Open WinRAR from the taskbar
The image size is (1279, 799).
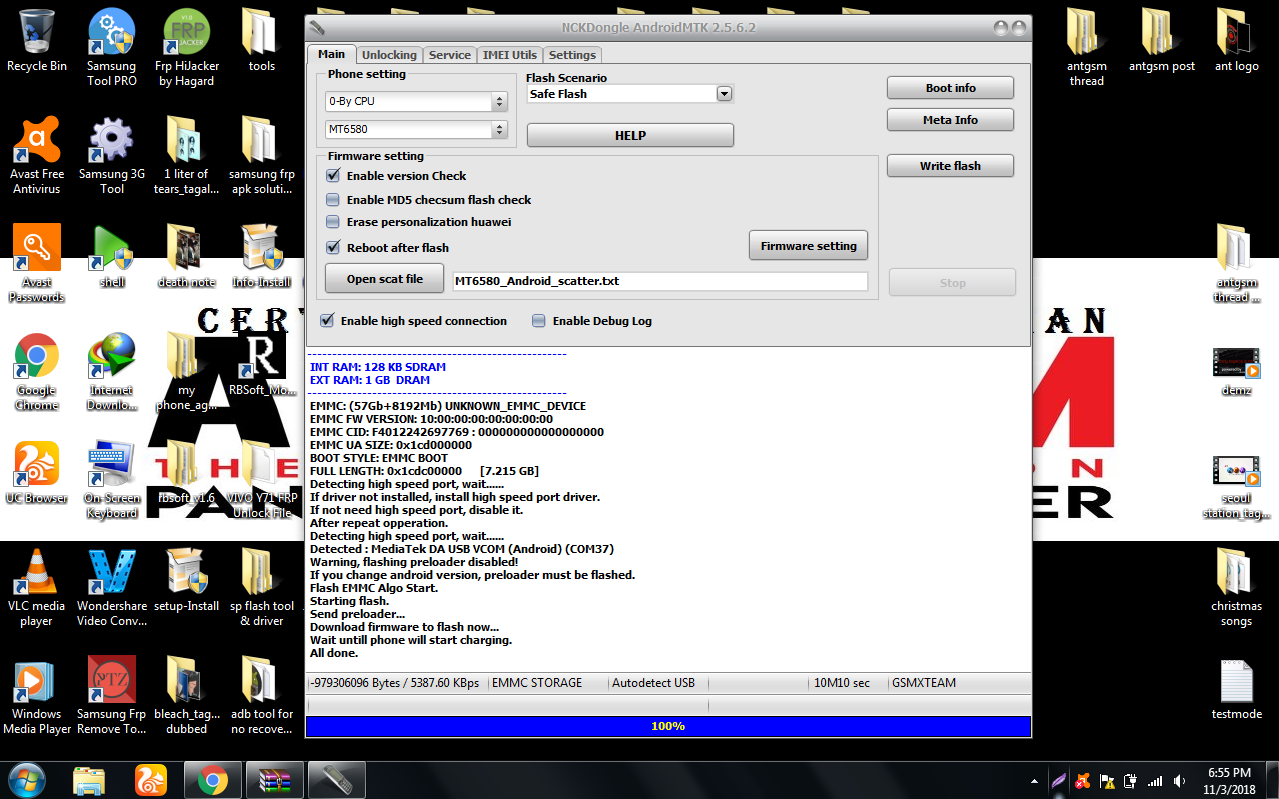[x=273, y=779]
